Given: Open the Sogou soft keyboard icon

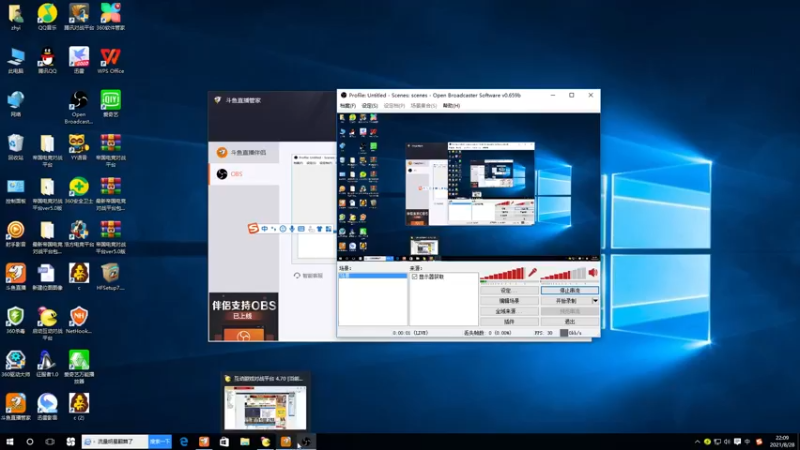Looking at the screenshot, I should pyautogui.click(x=301, y=229).
